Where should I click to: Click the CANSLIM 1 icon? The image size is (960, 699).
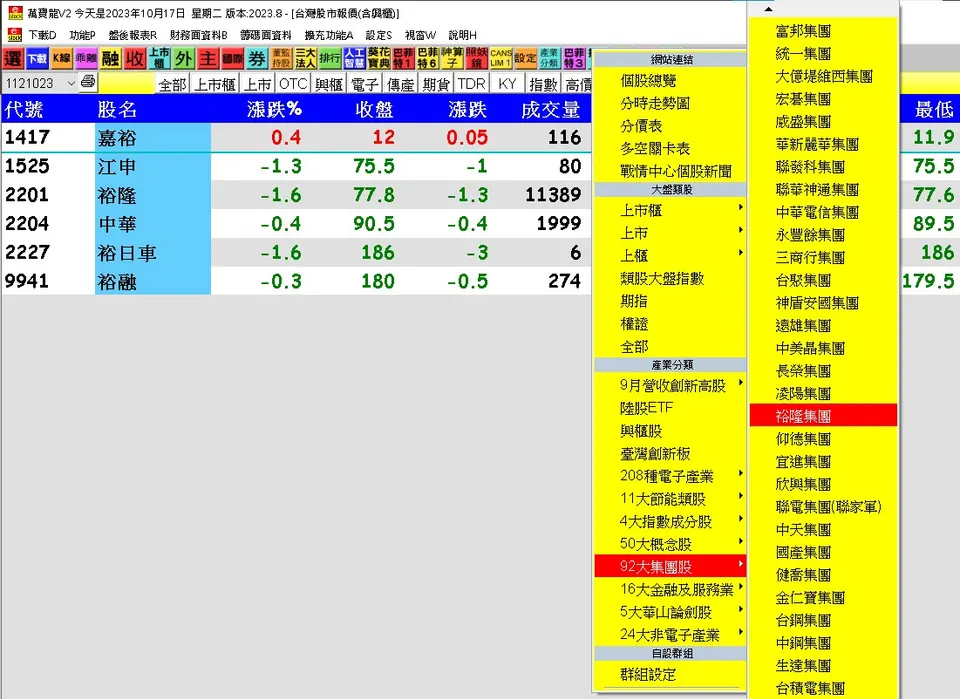tap(501, 59)
